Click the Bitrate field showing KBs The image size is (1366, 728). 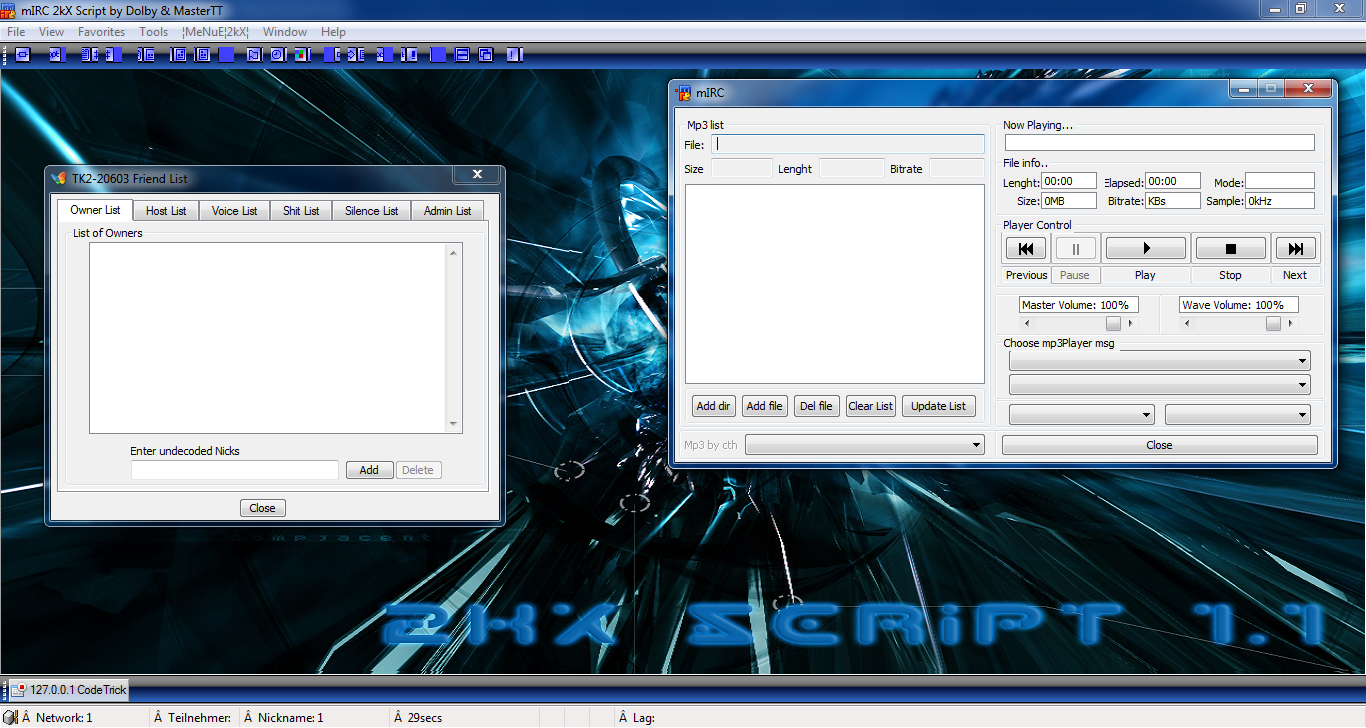pos(1173,201)
